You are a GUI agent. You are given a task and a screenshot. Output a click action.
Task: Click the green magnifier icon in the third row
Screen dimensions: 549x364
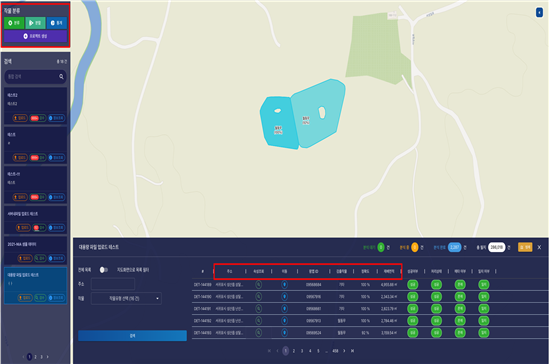(258, 309)
